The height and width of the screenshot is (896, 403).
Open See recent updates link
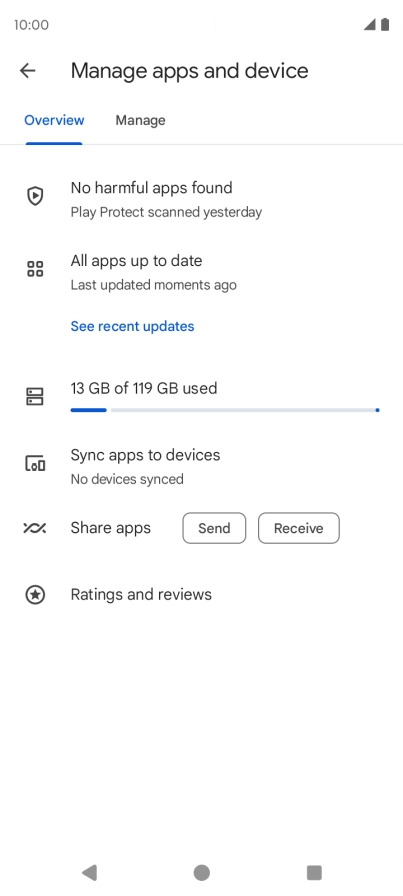click(133, 326)
